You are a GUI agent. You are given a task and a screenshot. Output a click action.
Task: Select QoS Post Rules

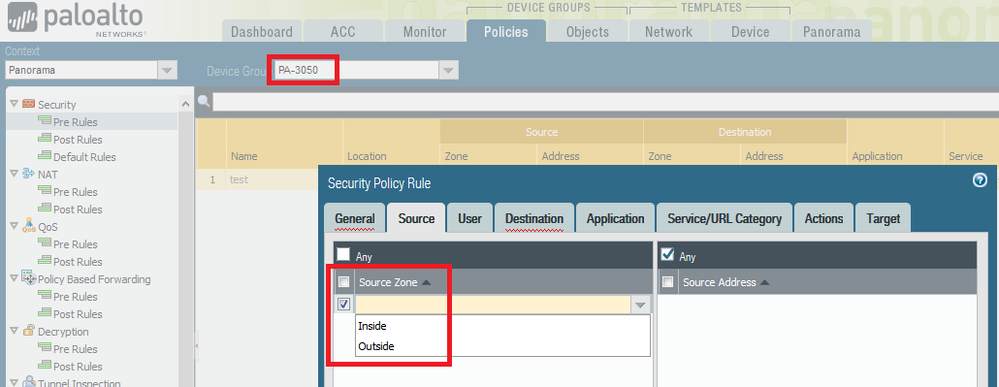click(78, 261)
